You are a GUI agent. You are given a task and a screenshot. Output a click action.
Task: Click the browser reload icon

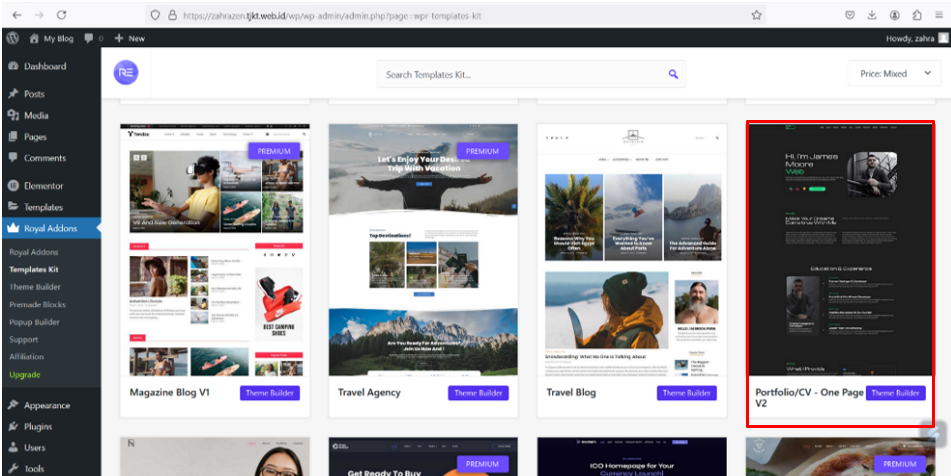62,15
